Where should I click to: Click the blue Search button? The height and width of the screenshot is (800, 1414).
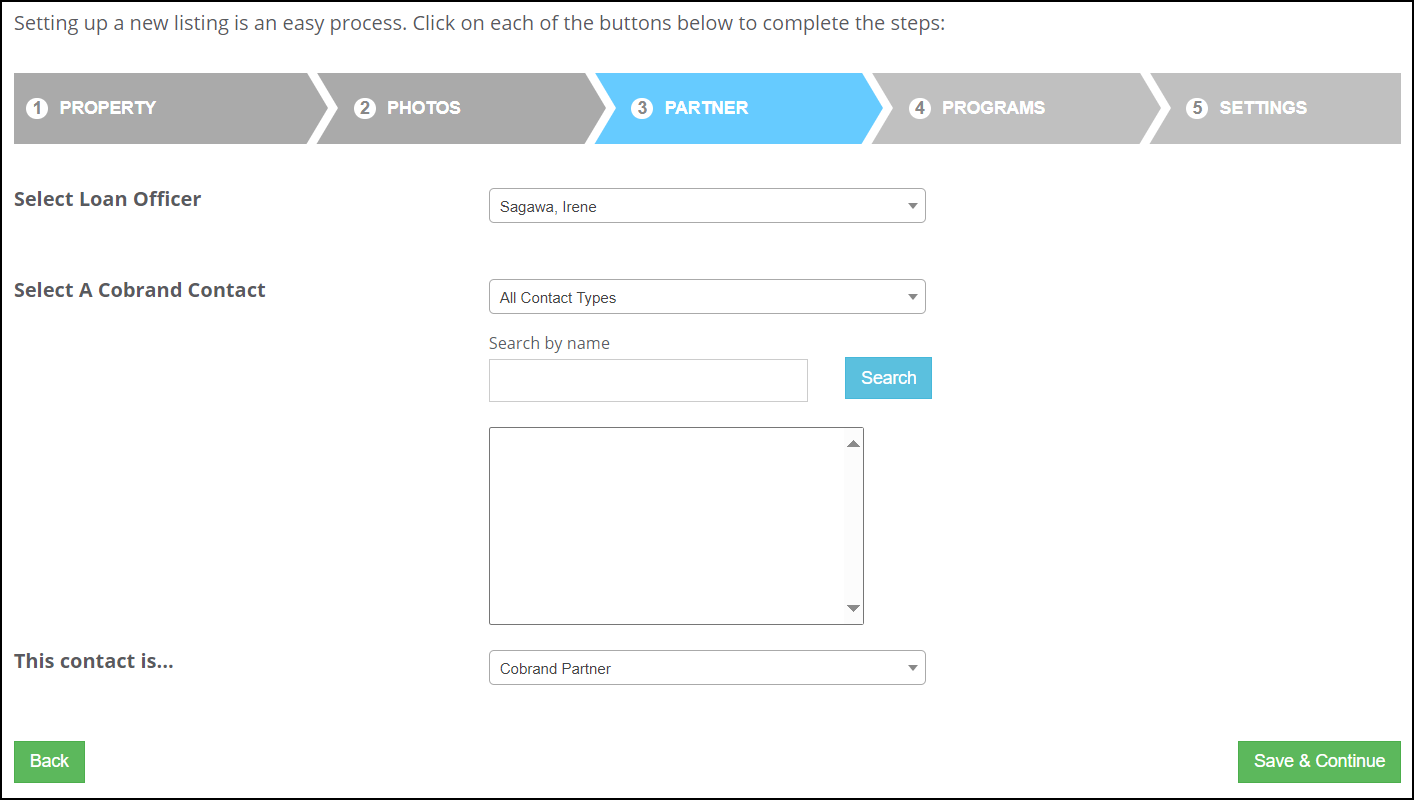(x=888, y=378)
